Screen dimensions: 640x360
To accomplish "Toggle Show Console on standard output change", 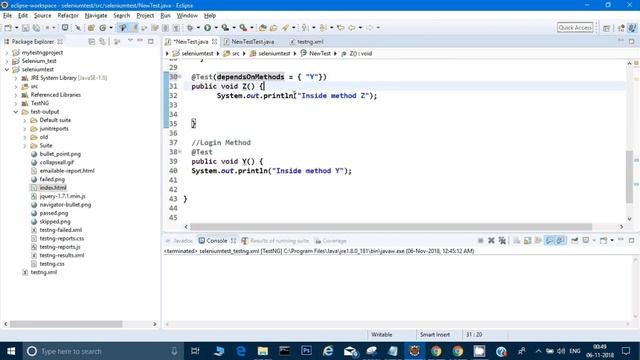I will tap(550, 240).
